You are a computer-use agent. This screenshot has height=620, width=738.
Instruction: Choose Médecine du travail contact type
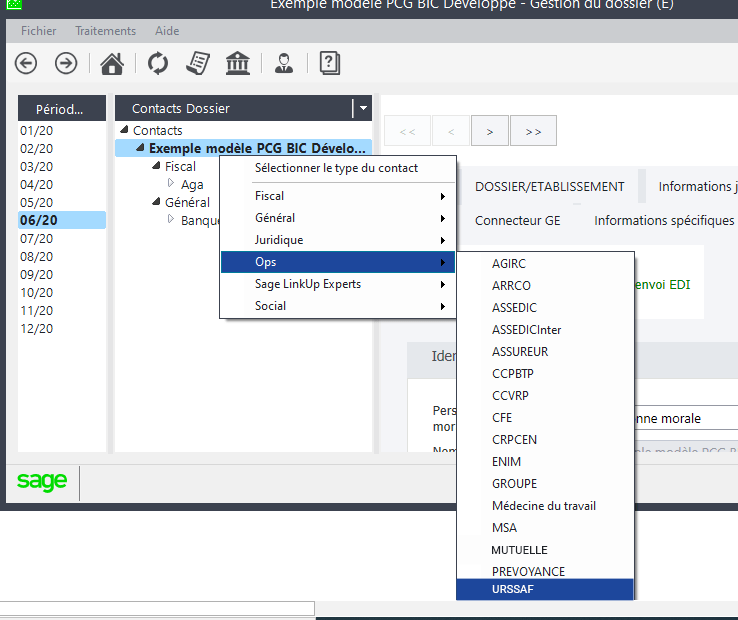(x=545, y=506)
